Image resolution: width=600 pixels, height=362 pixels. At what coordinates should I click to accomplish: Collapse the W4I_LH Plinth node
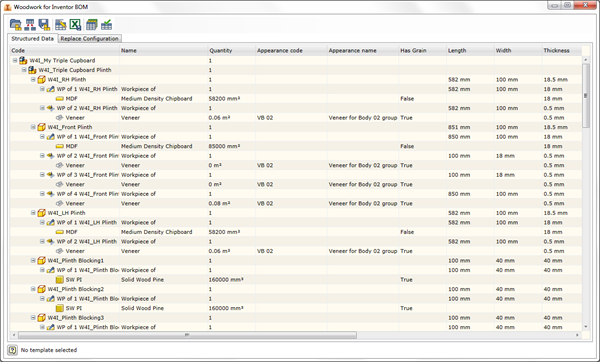(x=33, y=213)
